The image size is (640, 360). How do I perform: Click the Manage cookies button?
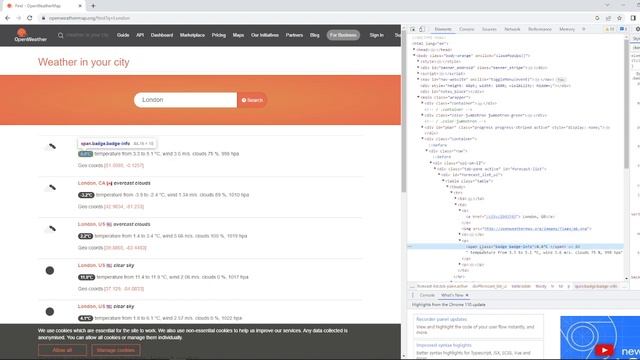click(x=116, y=350)
